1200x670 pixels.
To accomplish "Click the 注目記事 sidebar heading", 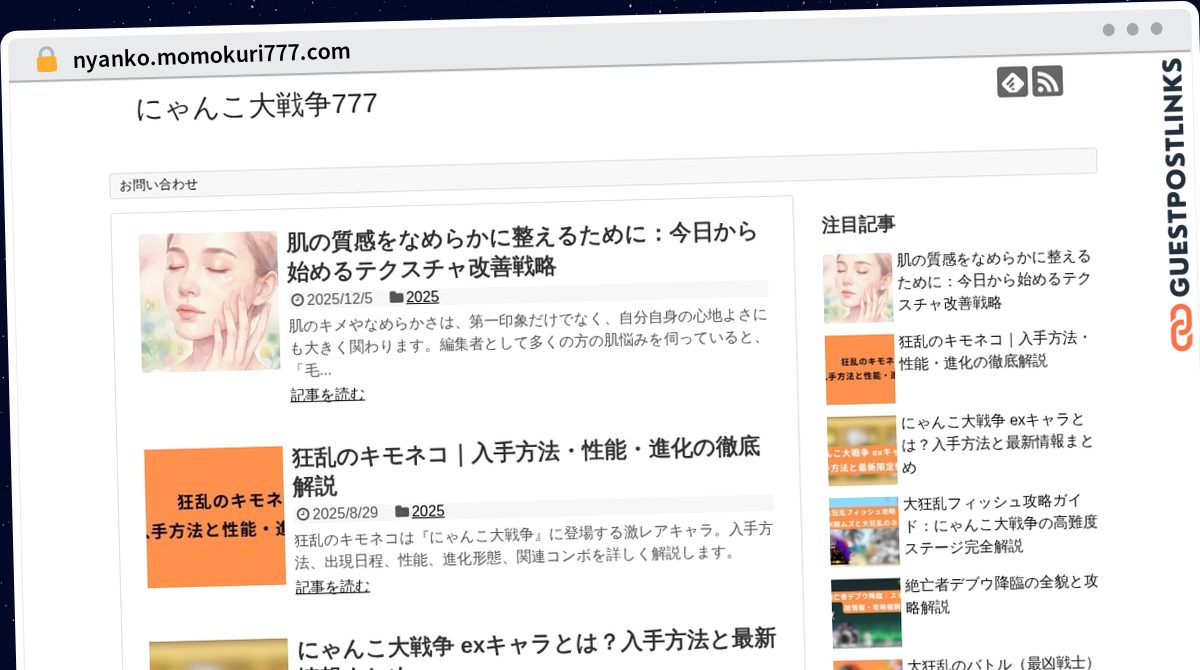I will (x=858, y=224).
